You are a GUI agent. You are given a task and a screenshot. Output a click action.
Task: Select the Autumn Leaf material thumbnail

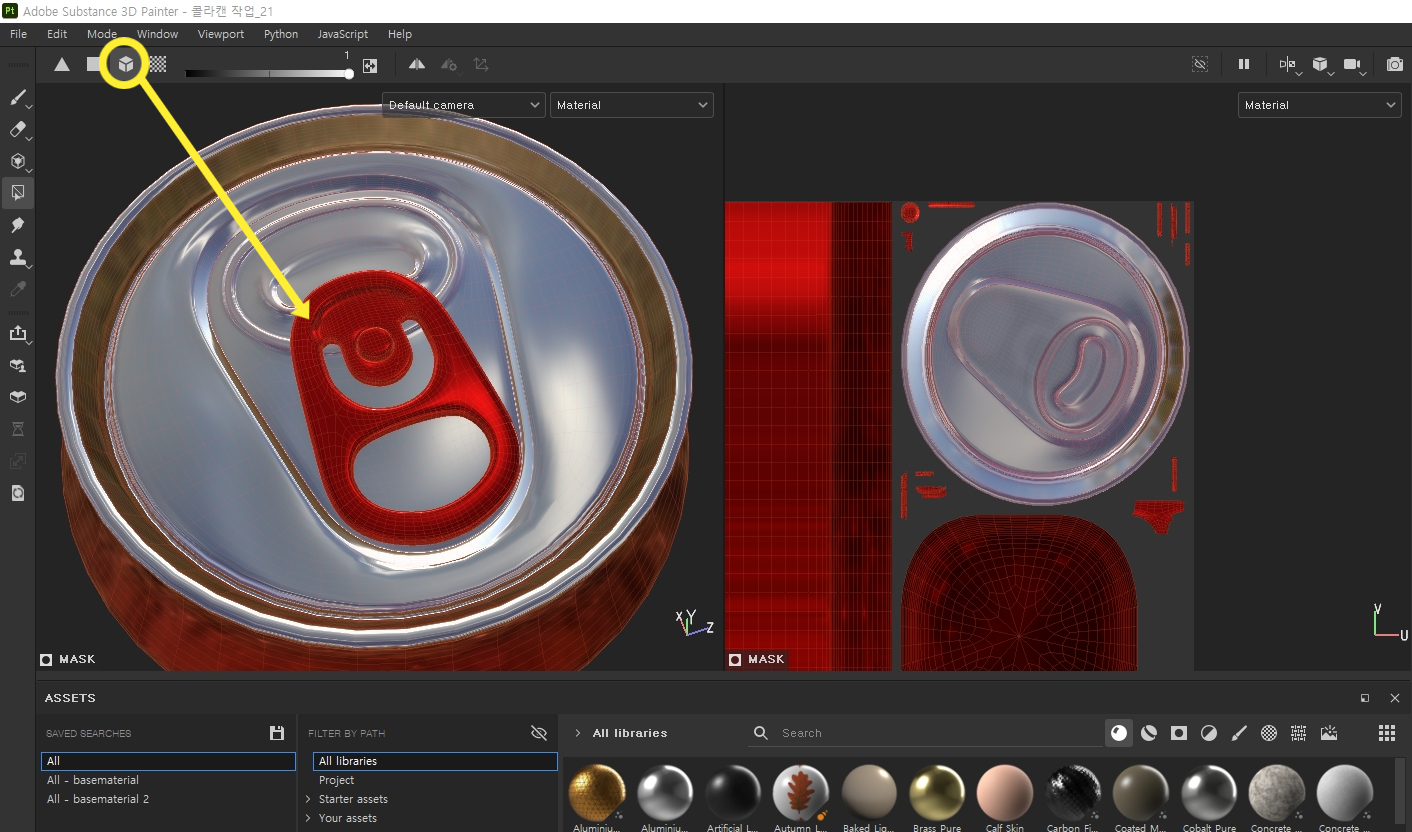801,793
